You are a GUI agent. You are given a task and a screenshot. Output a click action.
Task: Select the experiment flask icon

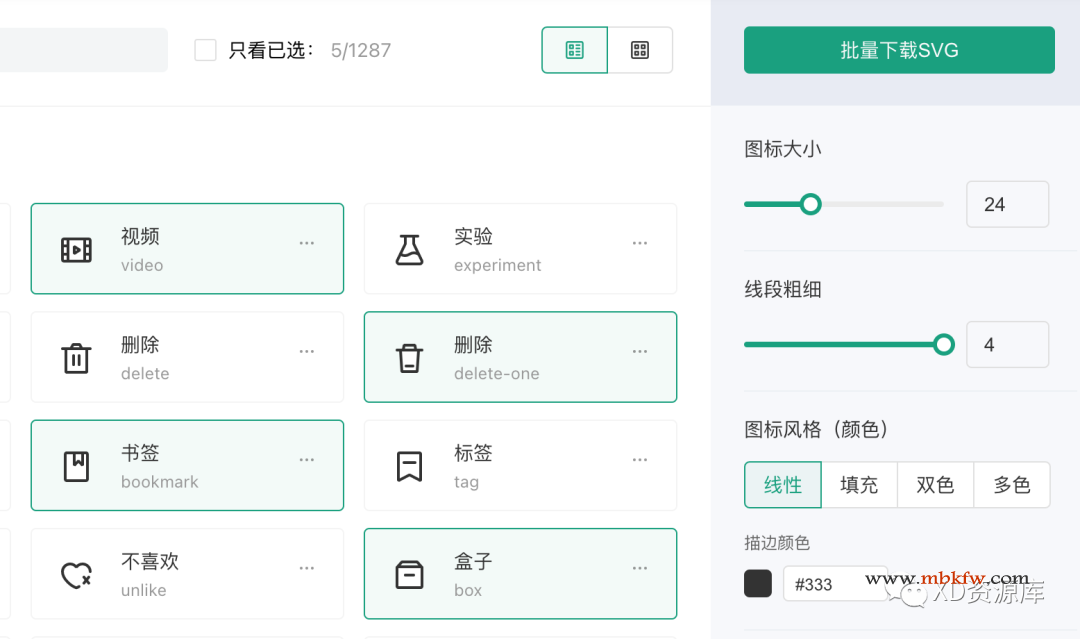[x=409, y=250]
